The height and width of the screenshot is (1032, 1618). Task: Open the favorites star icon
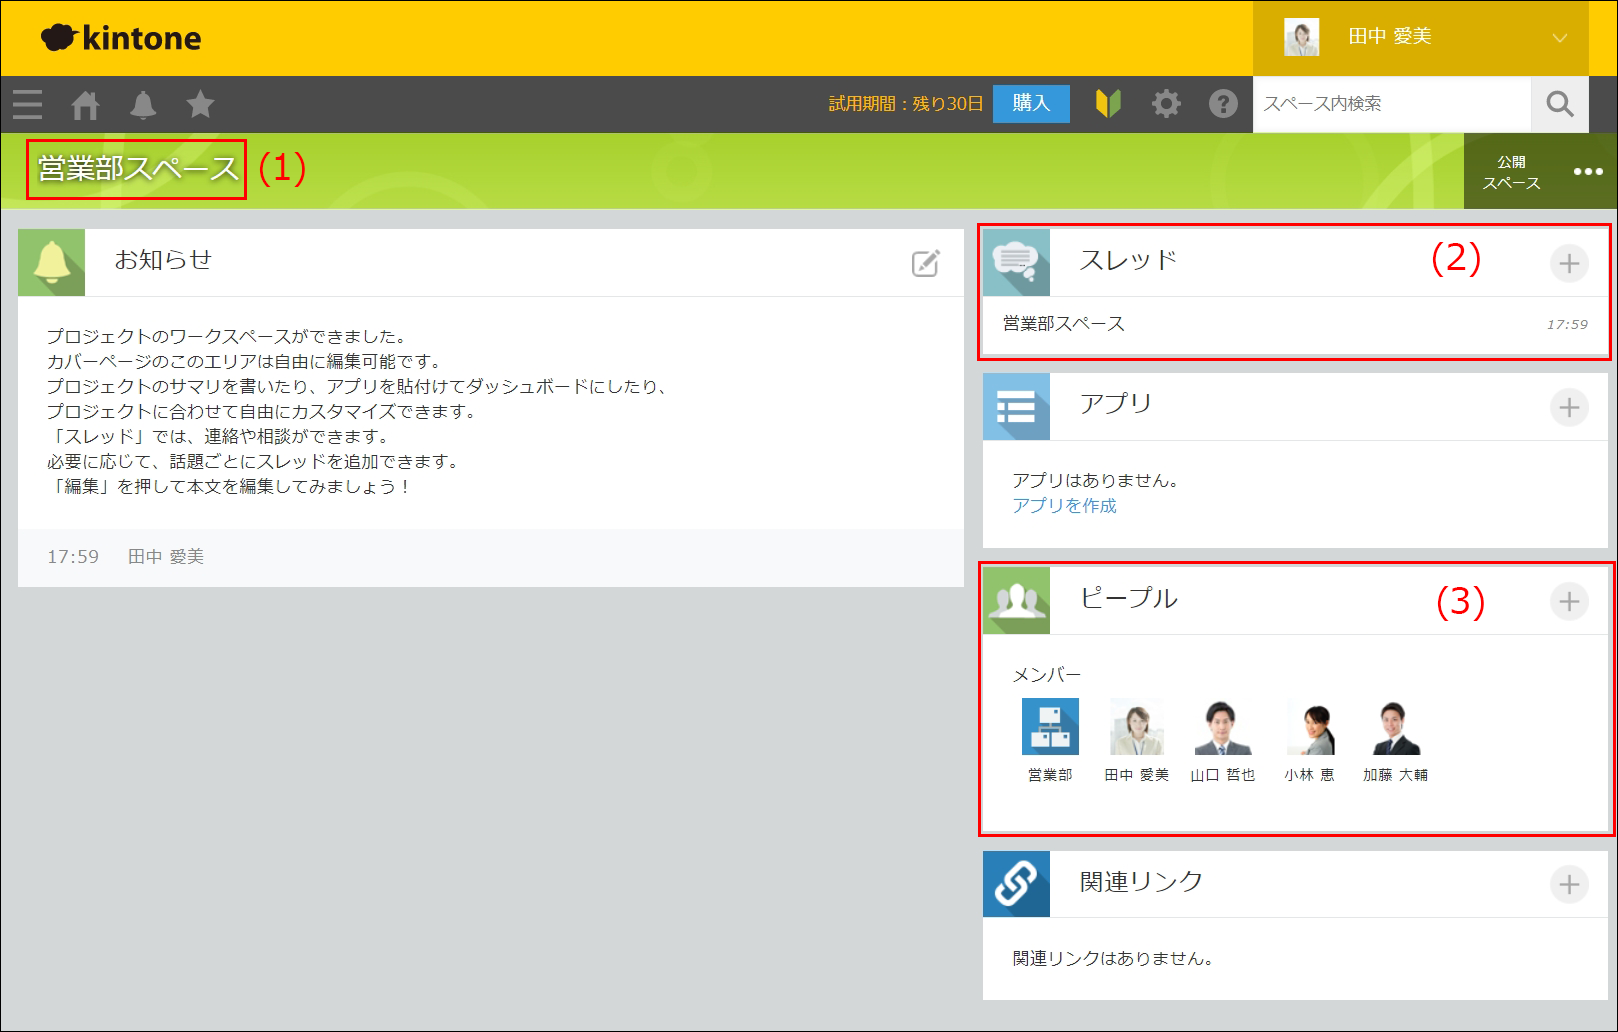pyautogui.click(x=200, y=104)
